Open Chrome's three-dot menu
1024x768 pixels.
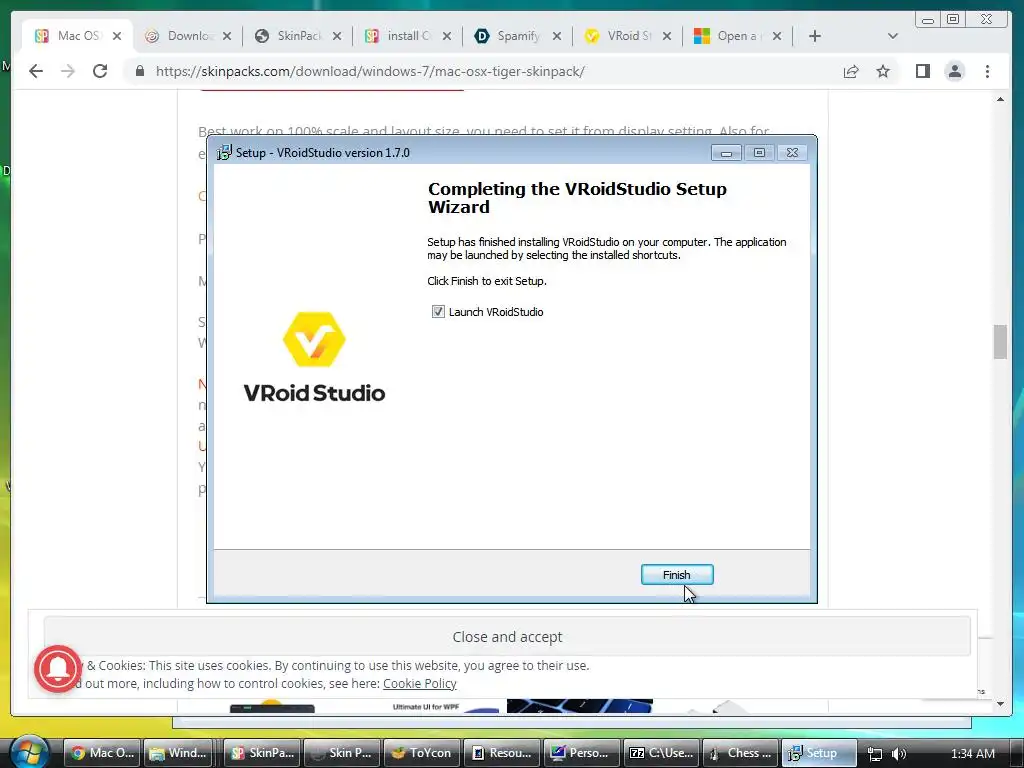(987, 71)
